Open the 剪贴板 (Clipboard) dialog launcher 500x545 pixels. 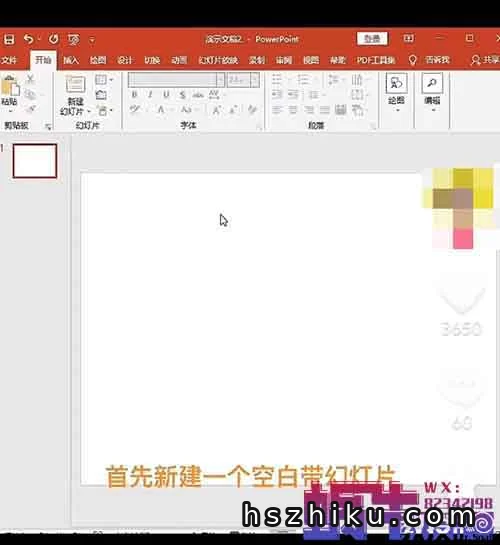[48, 127]
